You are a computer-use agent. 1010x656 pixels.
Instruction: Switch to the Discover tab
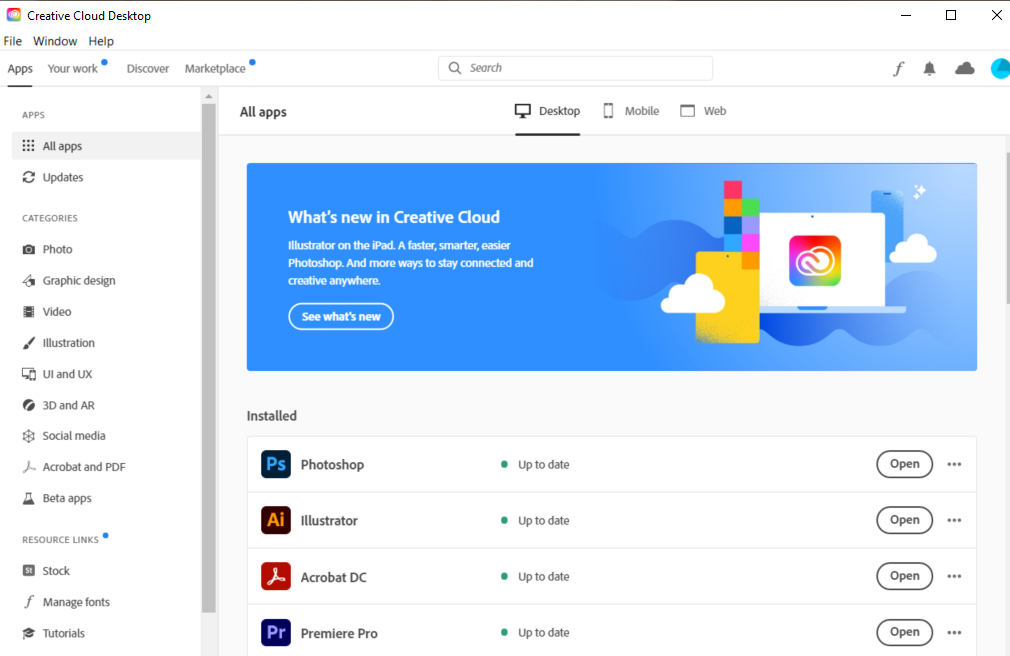click(148, 68)
